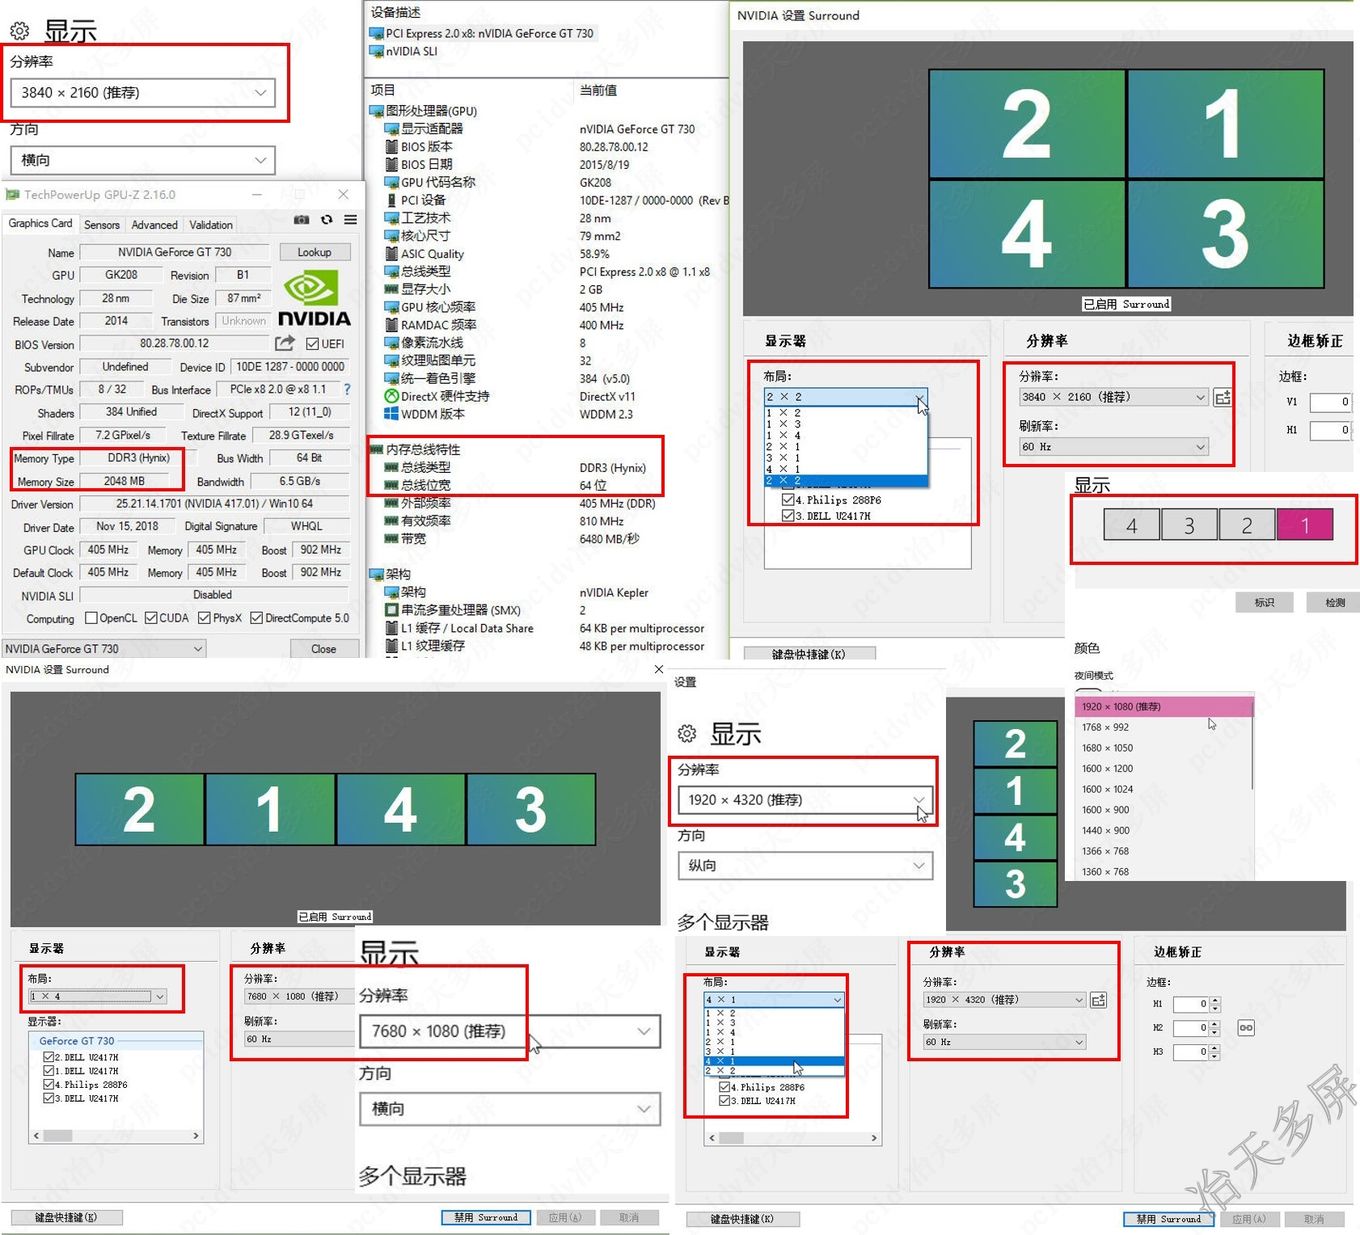Switch to the Advanced tab

[154, 225]
